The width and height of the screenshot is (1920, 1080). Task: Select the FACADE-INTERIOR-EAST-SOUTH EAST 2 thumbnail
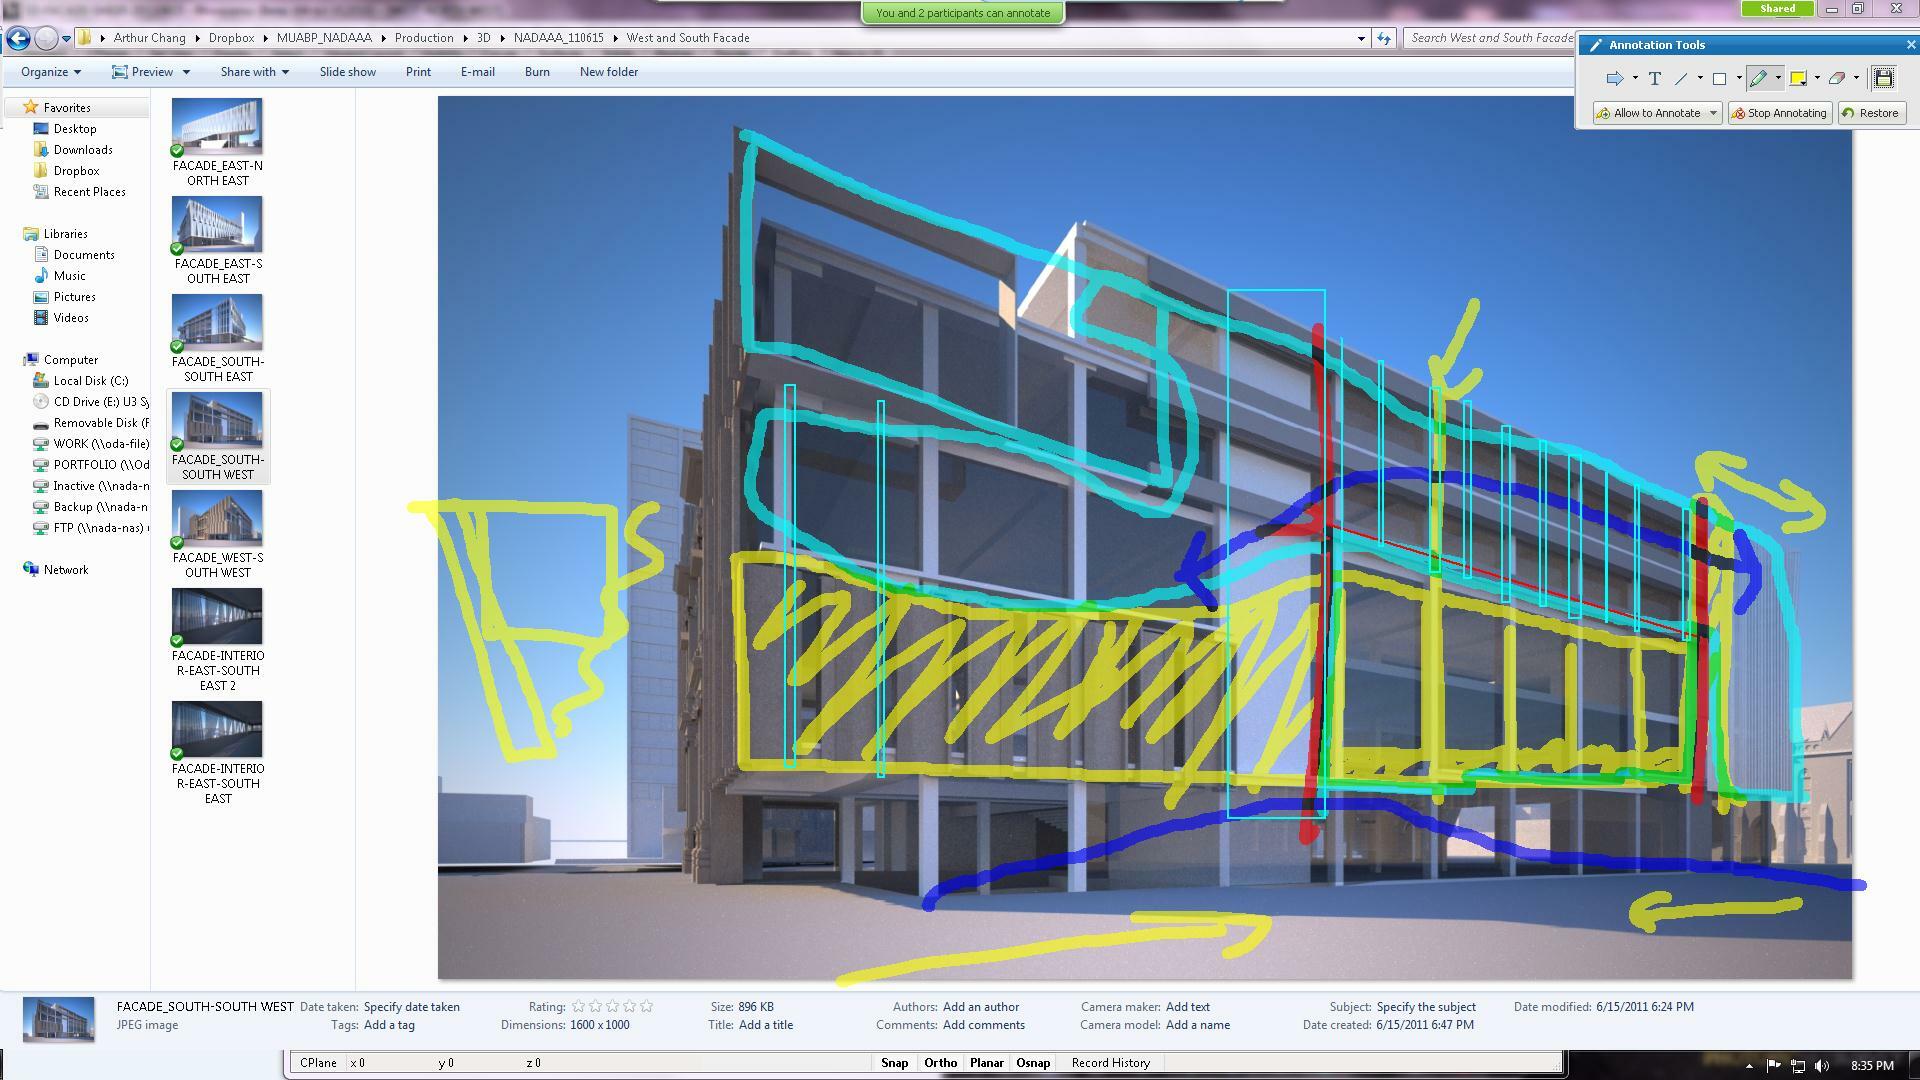(x=217, y=640)
